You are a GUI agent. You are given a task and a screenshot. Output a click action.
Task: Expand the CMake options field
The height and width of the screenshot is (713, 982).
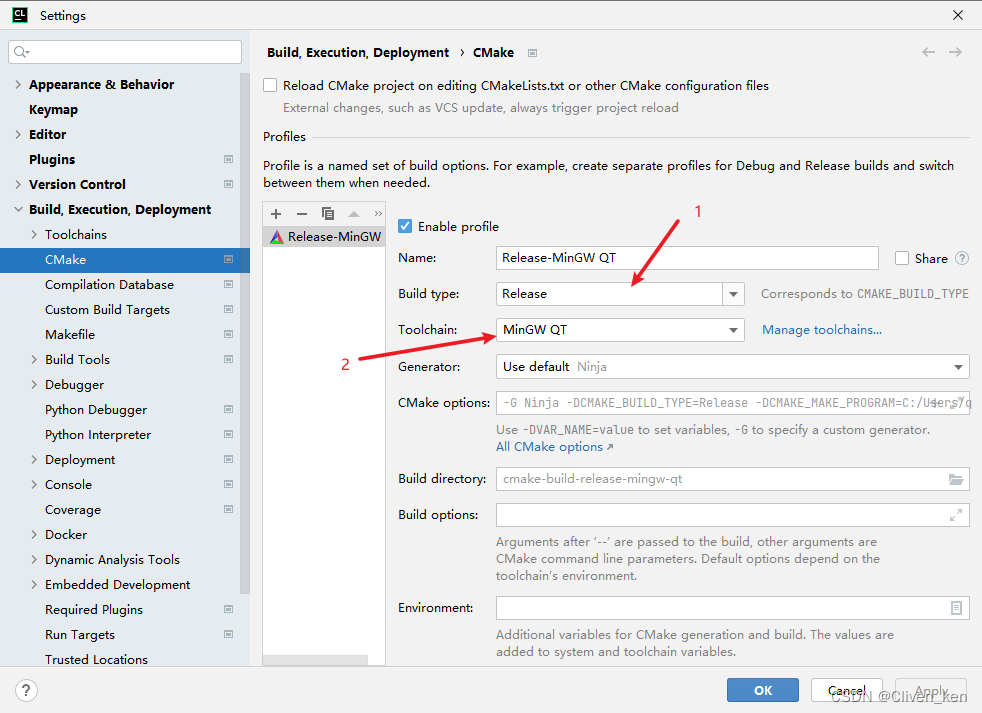(956, 402)
